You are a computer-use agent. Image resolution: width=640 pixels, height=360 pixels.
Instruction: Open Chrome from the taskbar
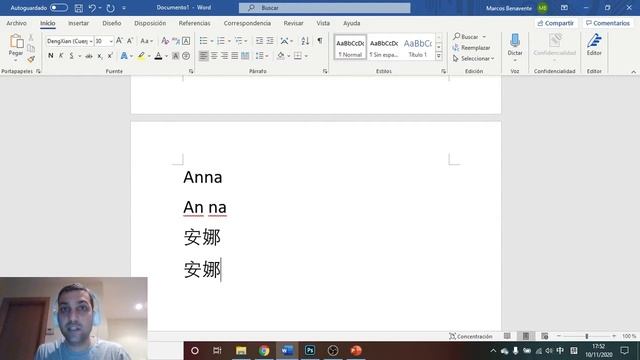click(264, 350)
